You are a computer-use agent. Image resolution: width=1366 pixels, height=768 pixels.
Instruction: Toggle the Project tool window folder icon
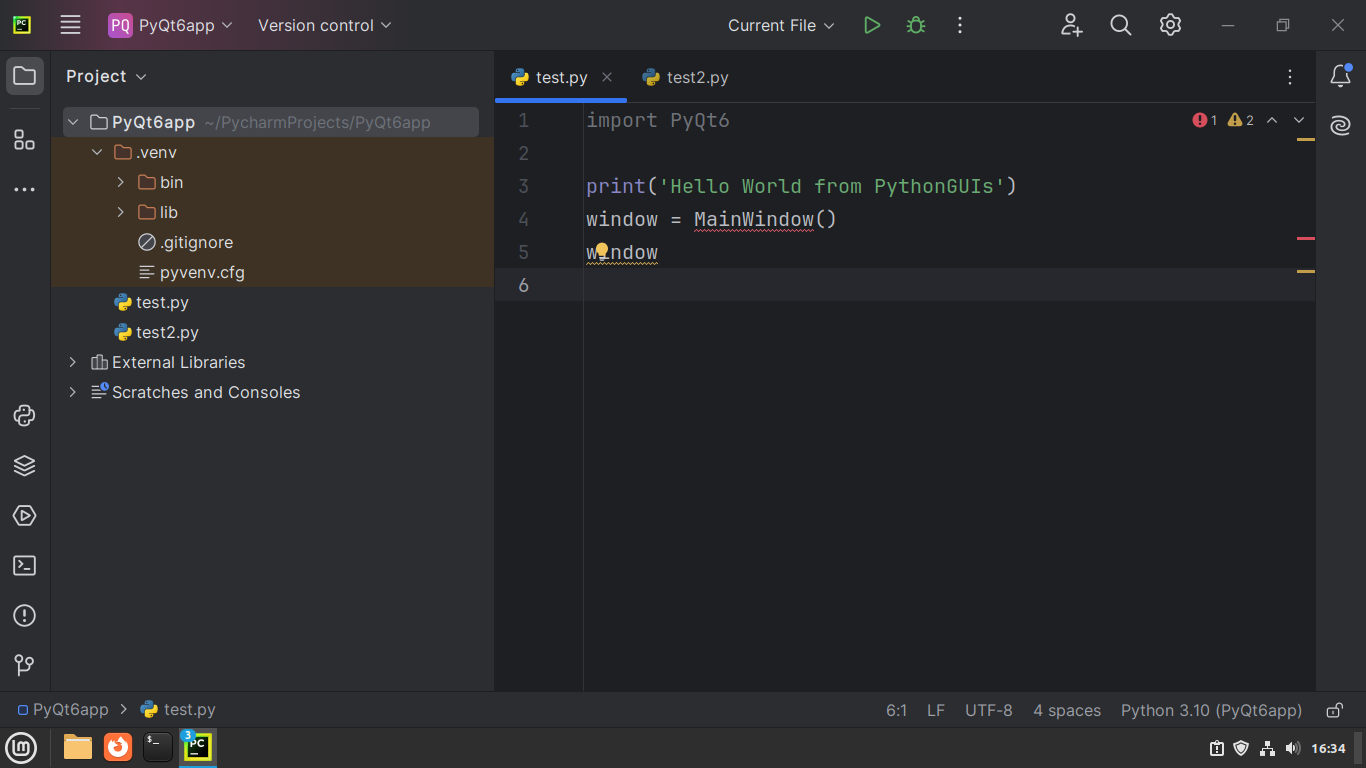(25, 76)
